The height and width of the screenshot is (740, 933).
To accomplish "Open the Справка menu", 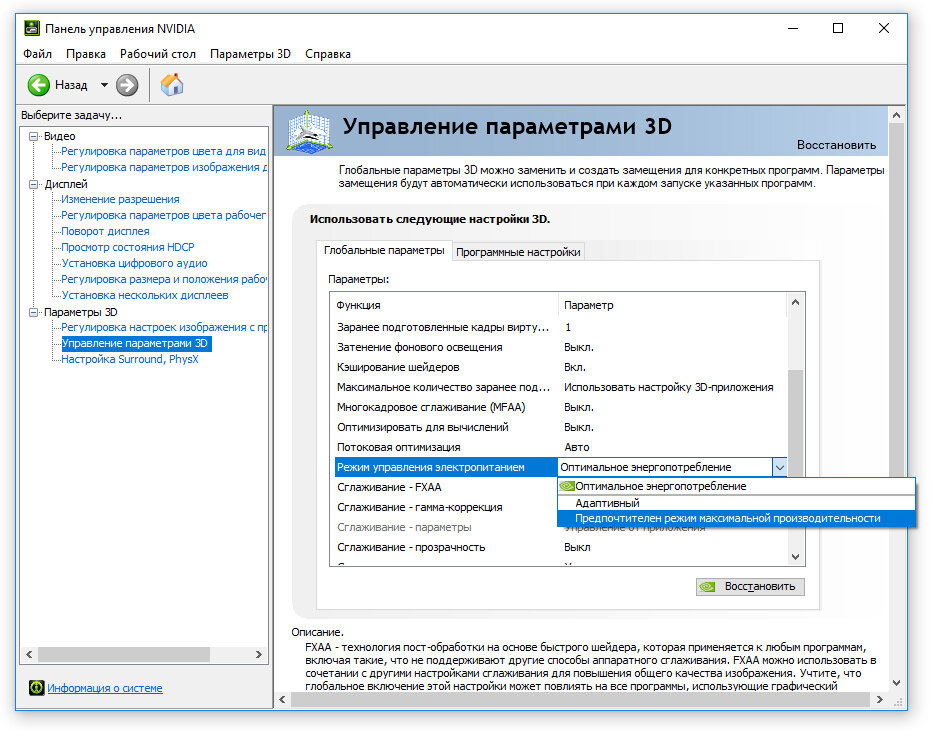I will 328,54.
